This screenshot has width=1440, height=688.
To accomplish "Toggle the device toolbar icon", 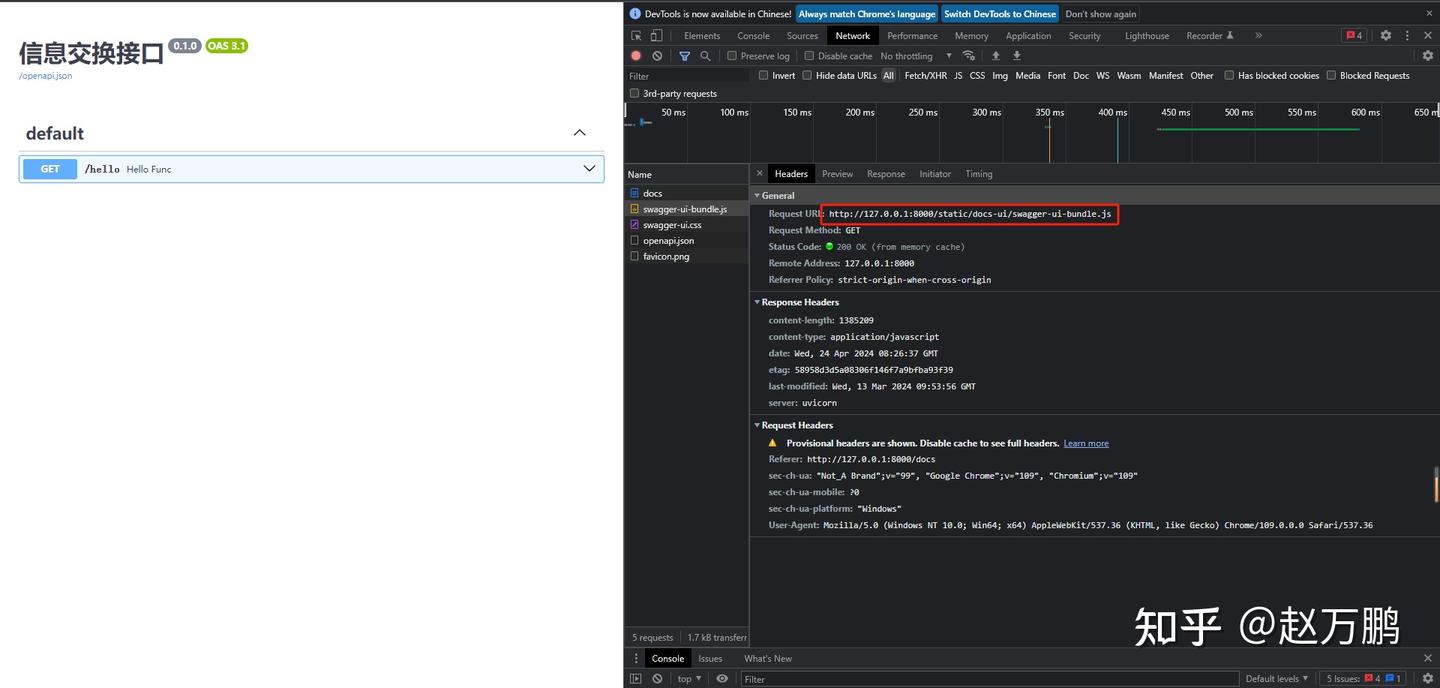I will click(656, 36).
